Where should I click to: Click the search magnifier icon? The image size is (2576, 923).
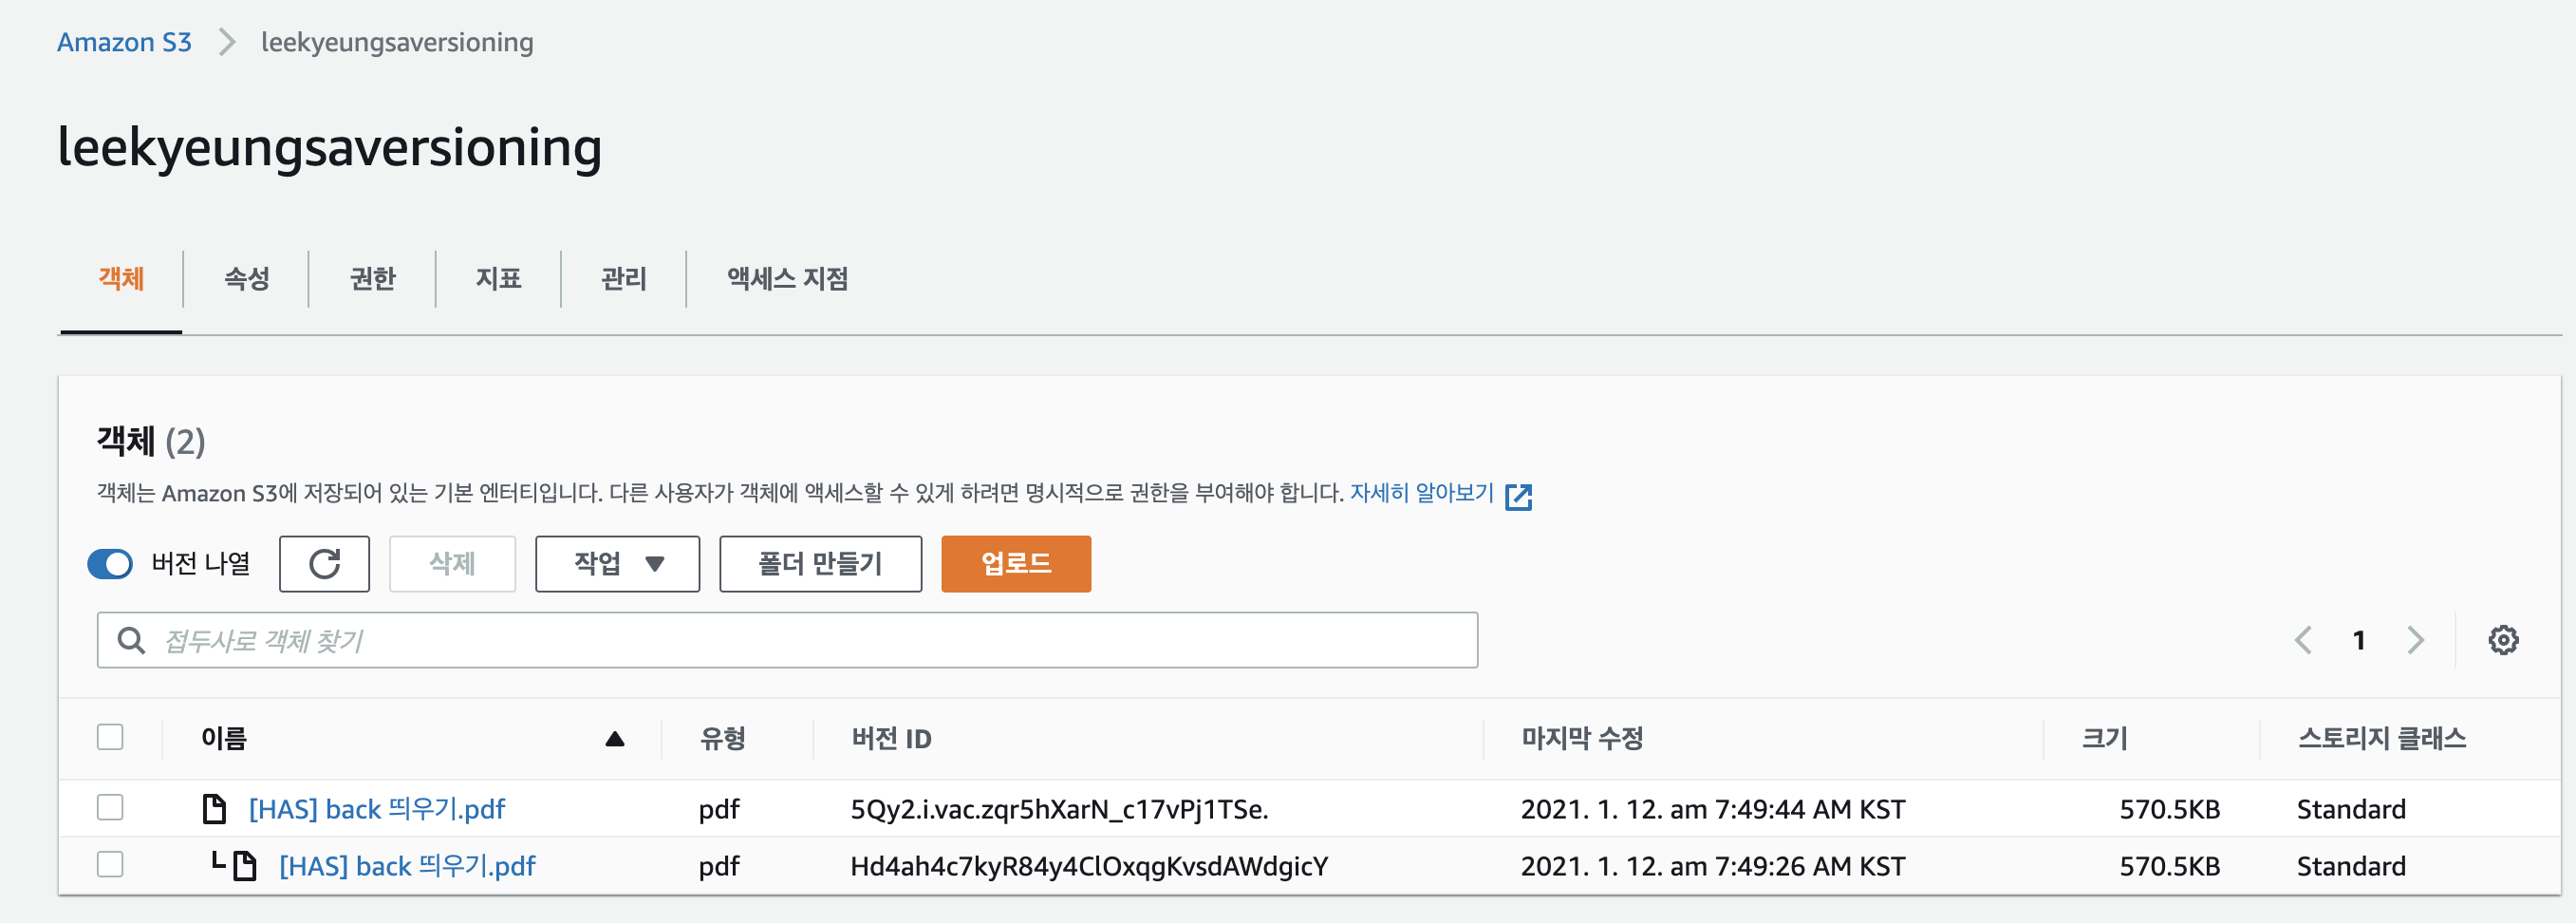tap(131, 640)
